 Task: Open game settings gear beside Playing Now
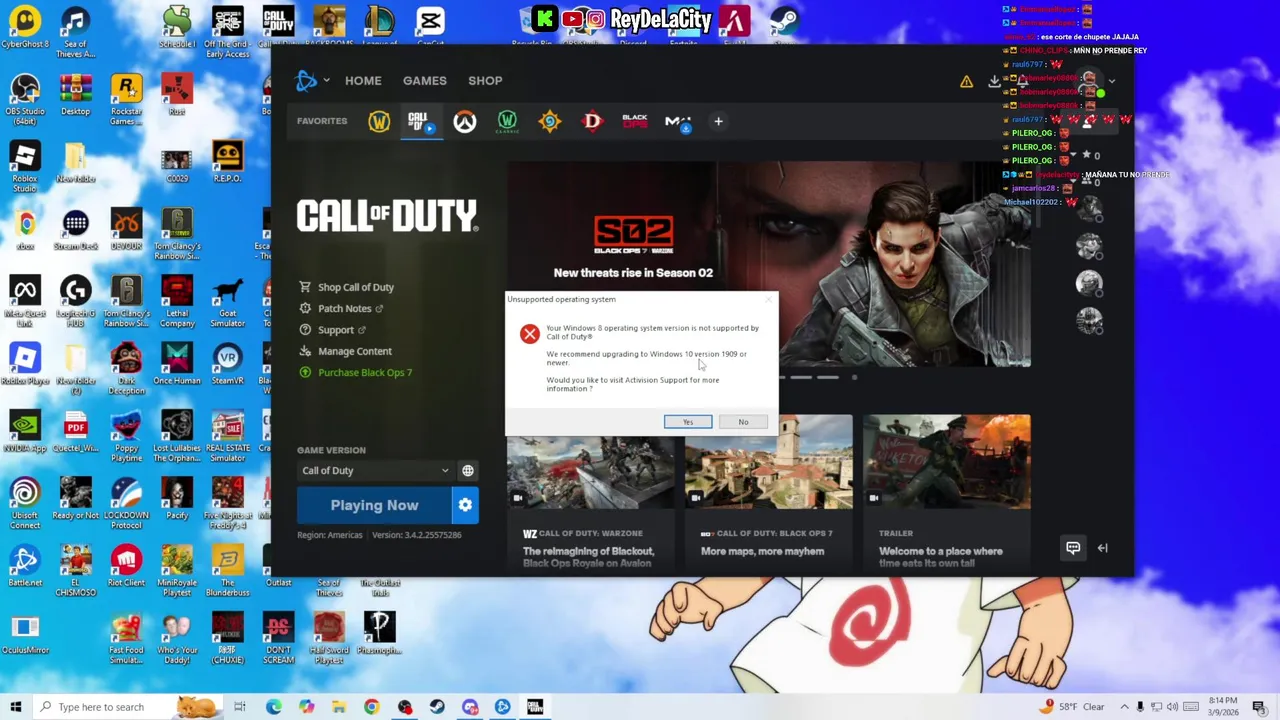pyautogui.click(x=465, y=505)
